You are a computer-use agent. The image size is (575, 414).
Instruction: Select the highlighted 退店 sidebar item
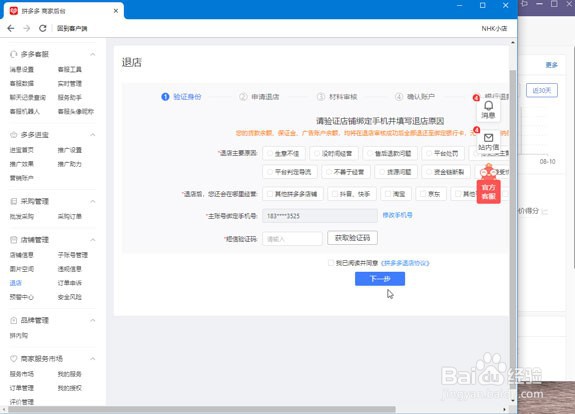15,283
